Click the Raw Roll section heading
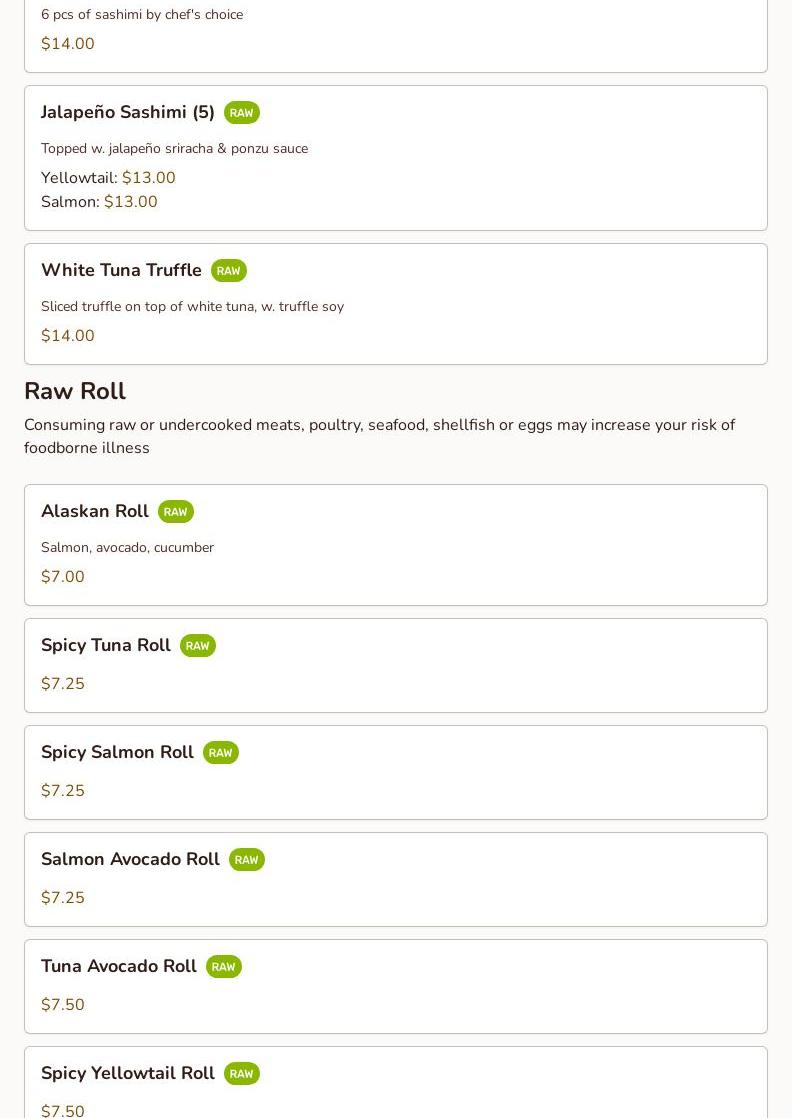This screenshot has height=1118, width=792. (75, 391)
